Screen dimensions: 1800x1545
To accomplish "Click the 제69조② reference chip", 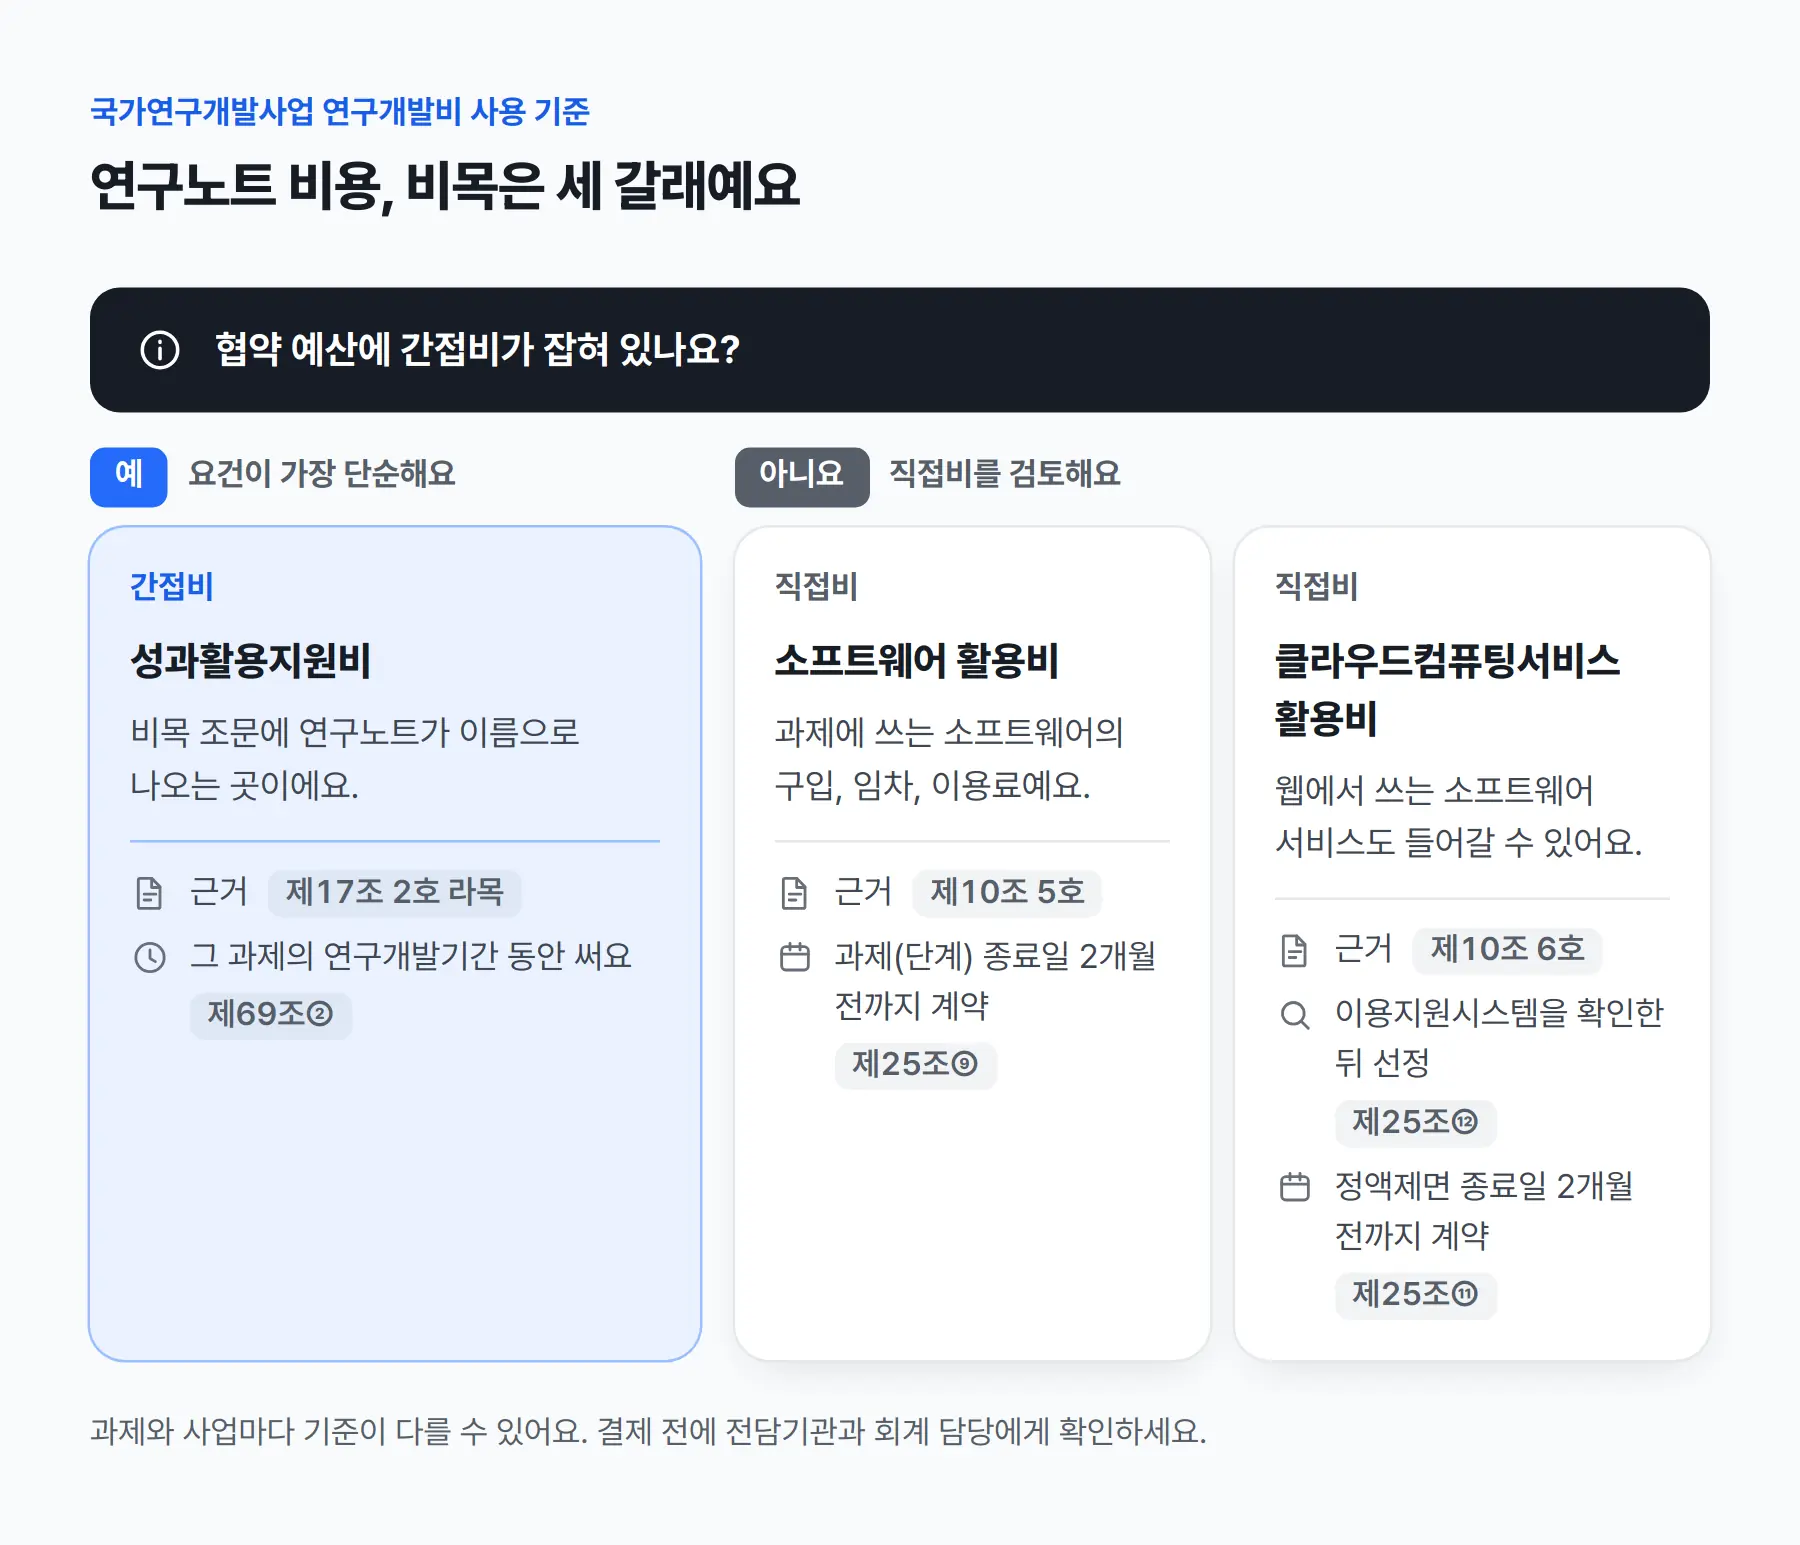I will coord(271,1015).
